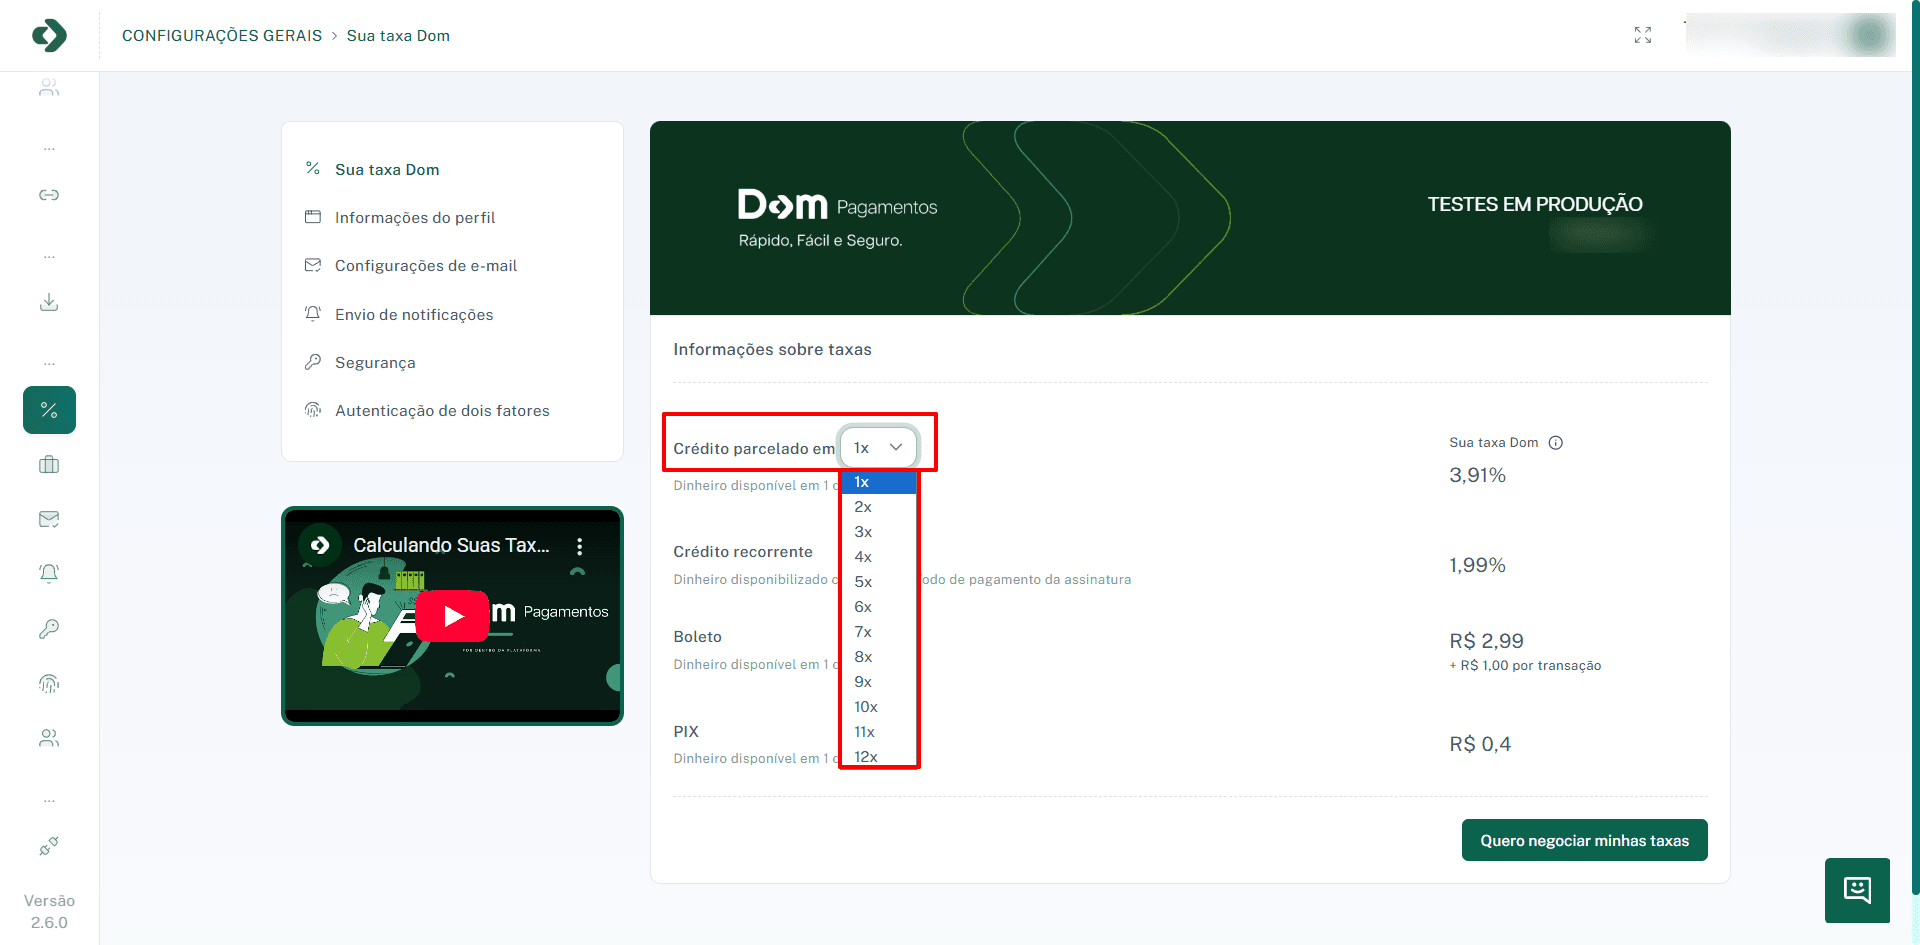Image resolution: width=1920 pixels, height=945 pixels.
Task: Click the bell notifications icon in sidebar
Action: [49, 573]
